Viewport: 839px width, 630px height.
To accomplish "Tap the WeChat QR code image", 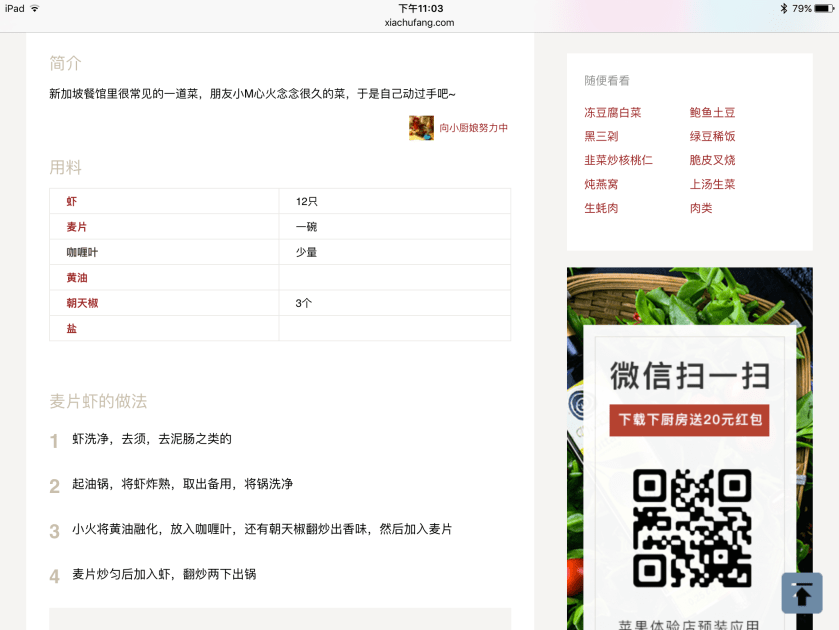I will (x=691, y=528).
